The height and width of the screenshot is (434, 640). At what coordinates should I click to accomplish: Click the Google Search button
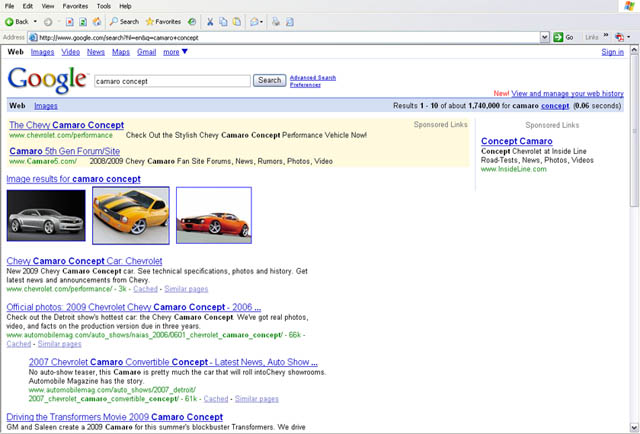pyautogui.click(x=269, y=80)
